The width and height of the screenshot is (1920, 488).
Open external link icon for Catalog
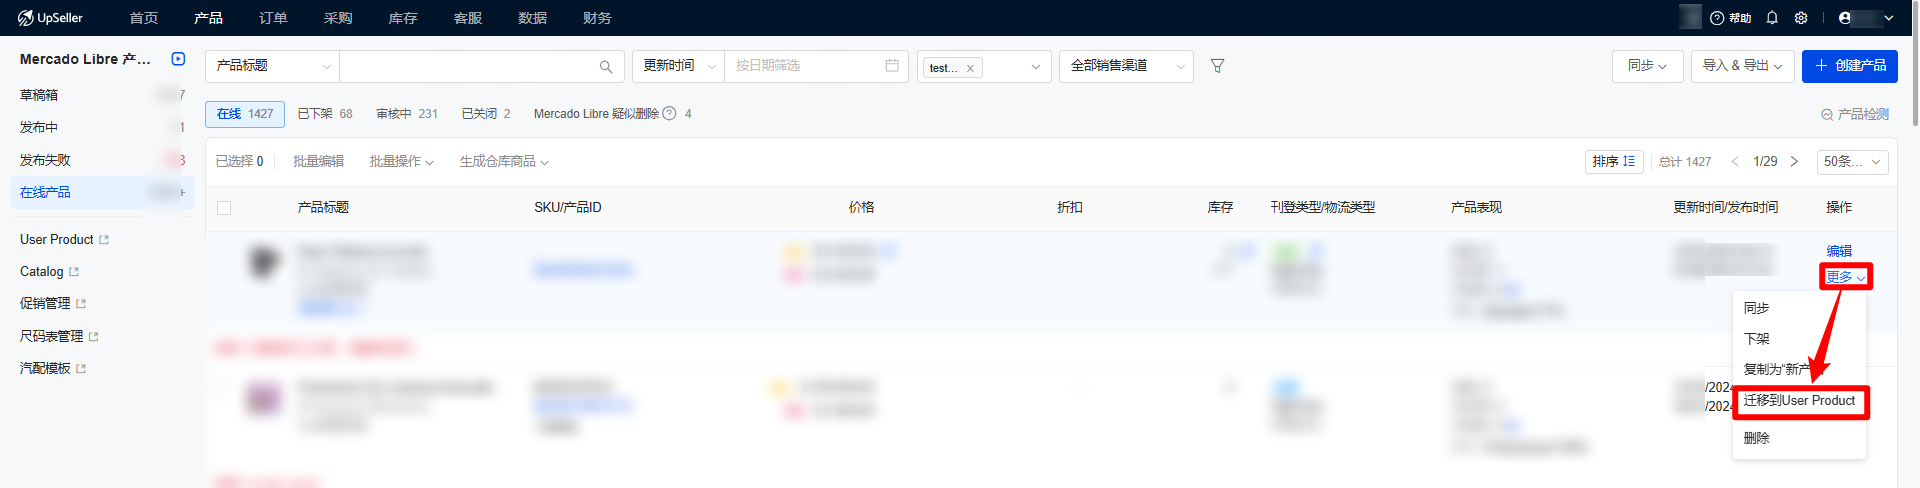[74, 272]
